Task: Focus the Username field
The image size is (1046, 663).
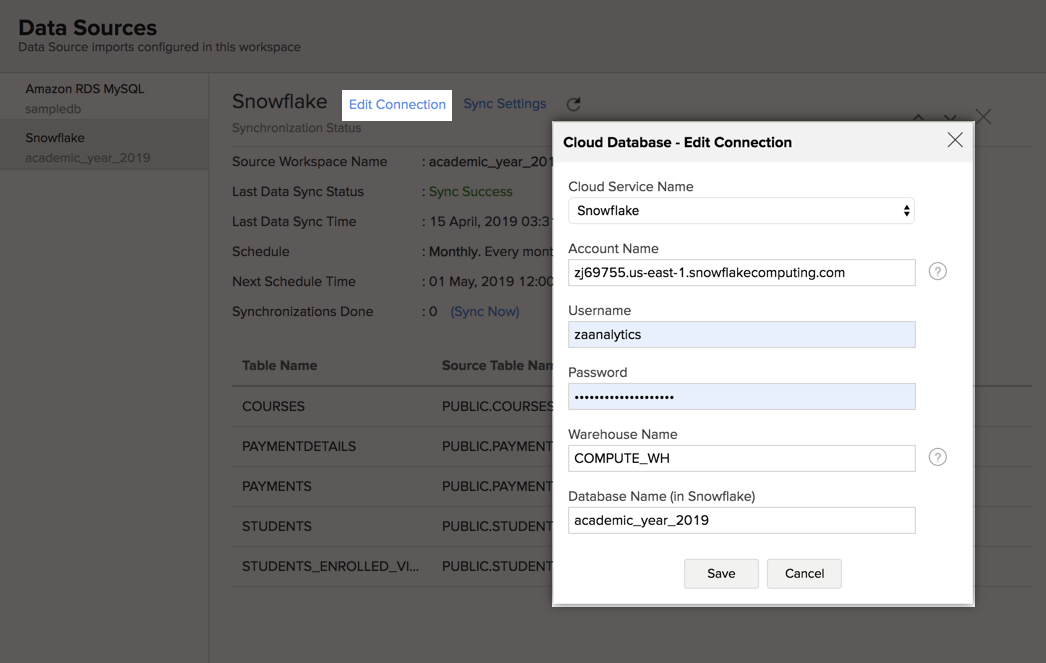Action: pyautogui.click(x=741, y=334)
